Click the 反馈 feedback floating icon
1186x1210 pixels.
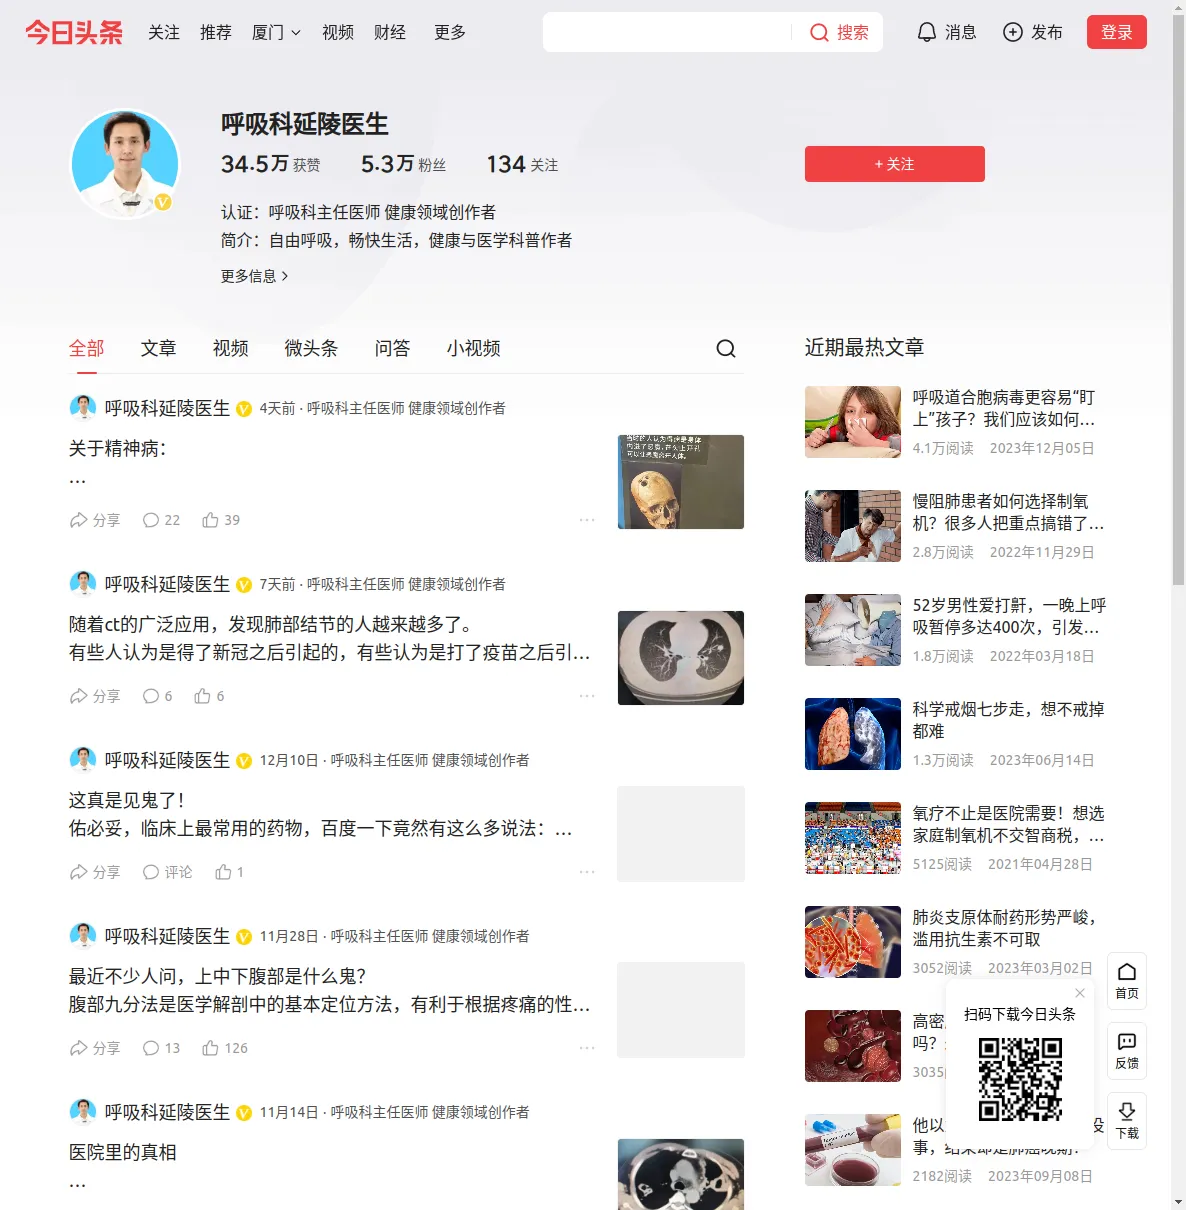pyautogui.click(x=1127, y=1051)
